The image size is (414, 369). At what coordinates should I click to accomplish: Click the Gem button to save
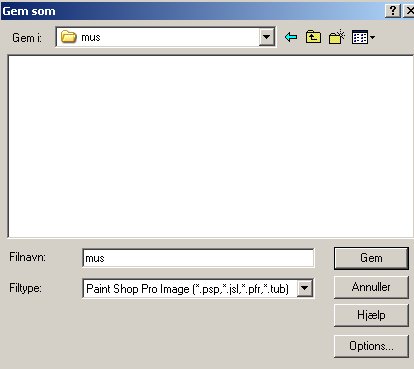[371, 258]
